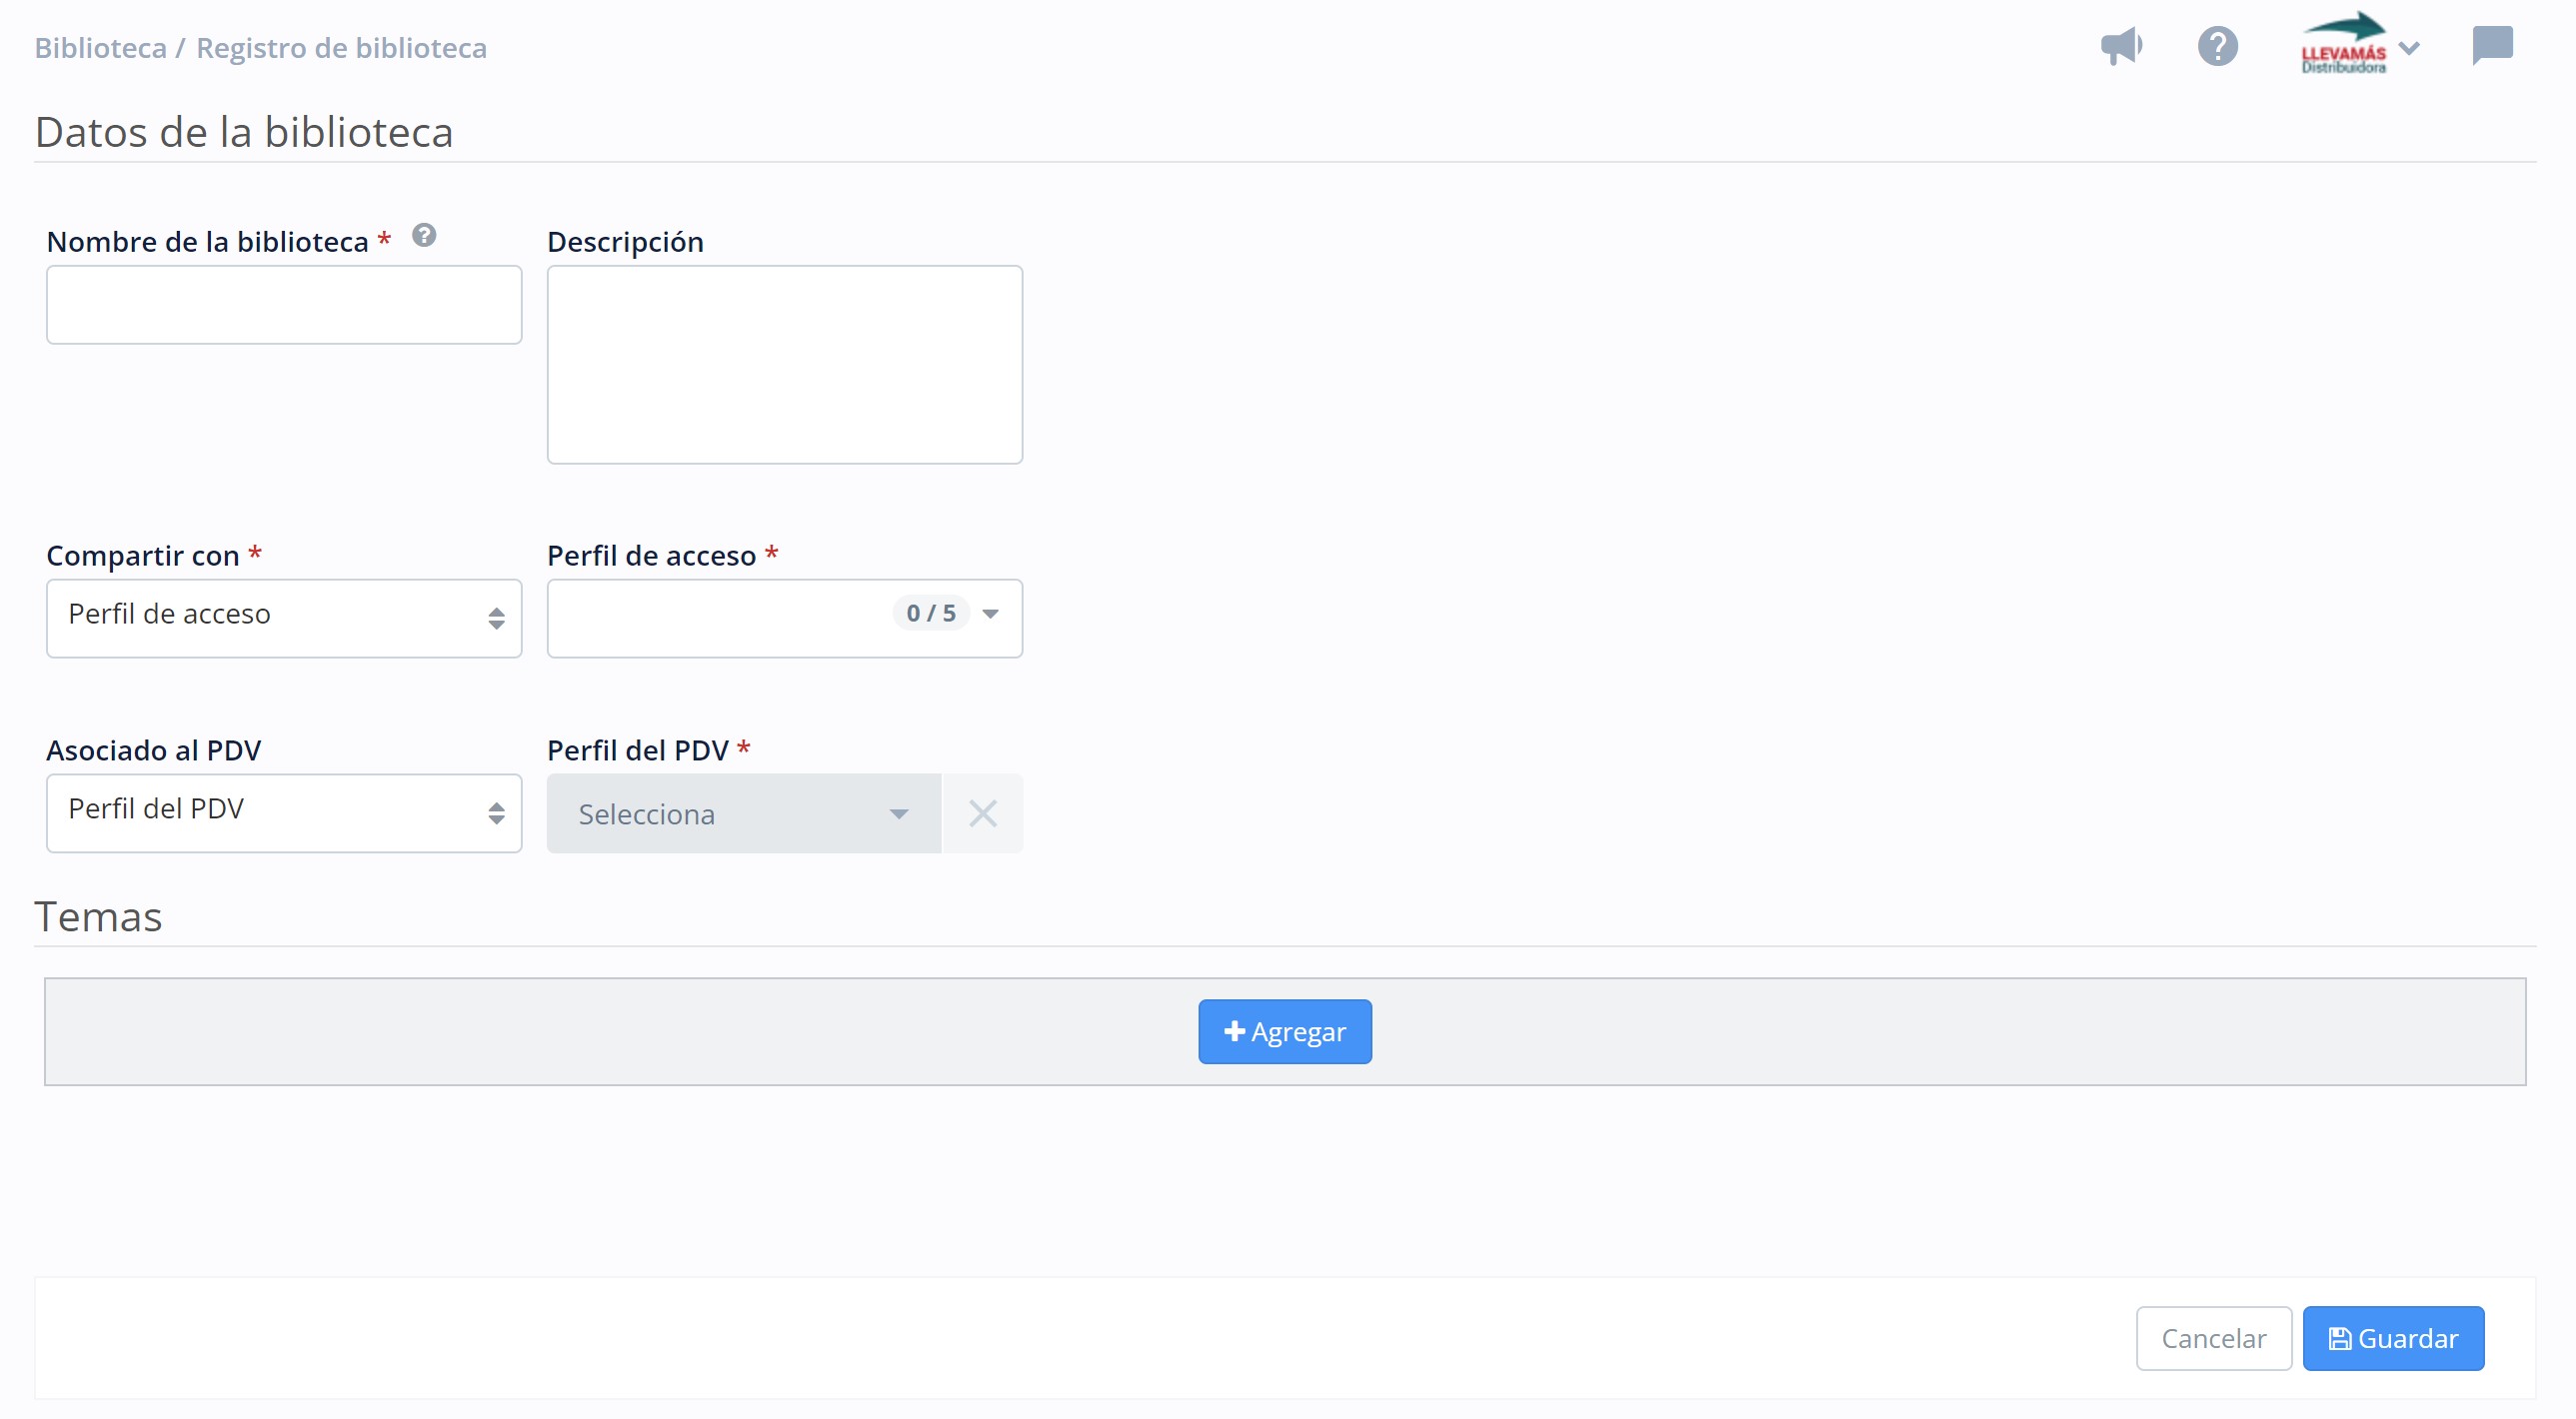2576x1419 pixels.
Task: Open the Compartir con dropdown
Action: click(x=284, y=618)
